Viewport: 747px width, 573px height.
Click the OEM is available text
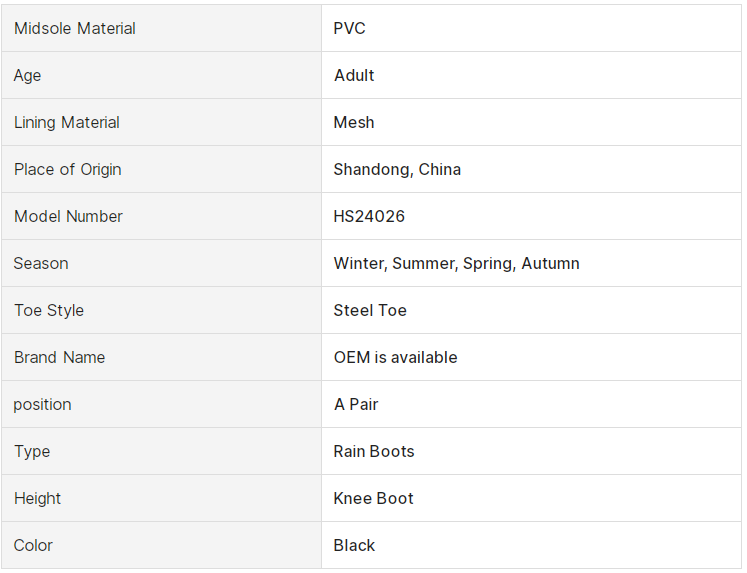[x=395, y=357]
